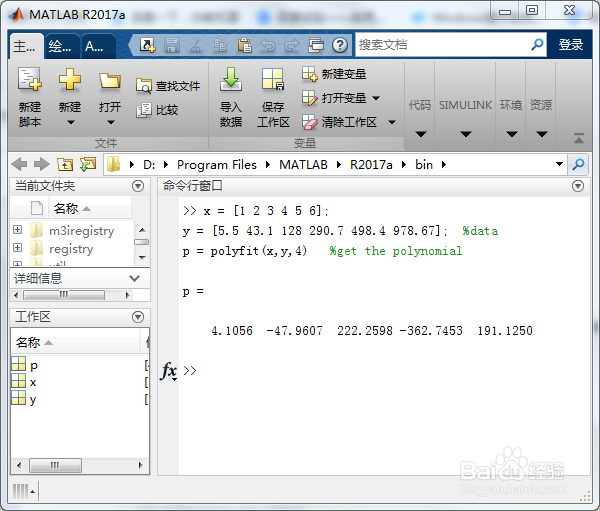Click the yellow plus New (新建) icon
This screenshot has height=511, width=600.
coord(70,80)
